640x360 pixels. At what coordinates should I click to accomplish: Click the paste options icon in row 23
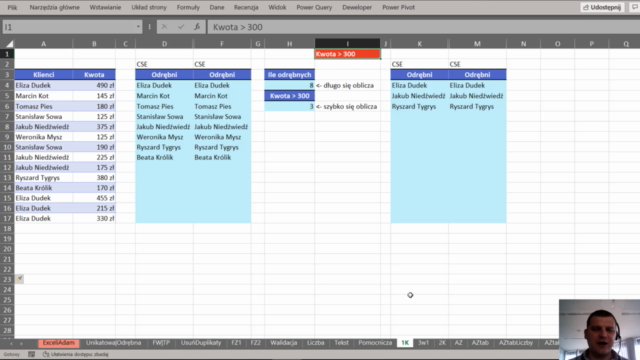tap(19, 279)
